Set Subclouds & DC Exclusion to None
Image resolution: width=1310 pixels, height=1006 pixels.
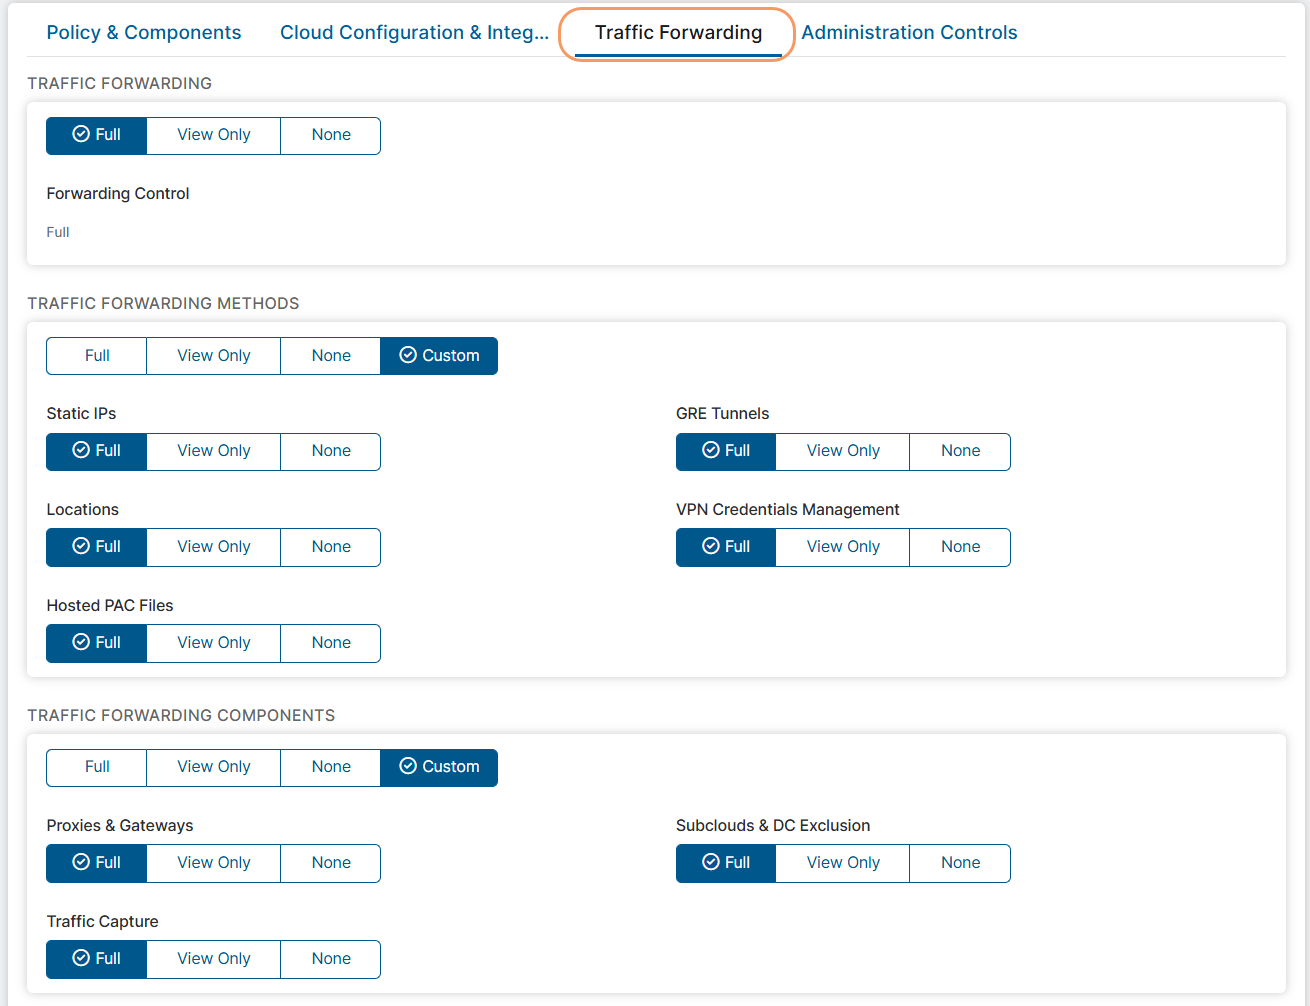tap(959, 862)
